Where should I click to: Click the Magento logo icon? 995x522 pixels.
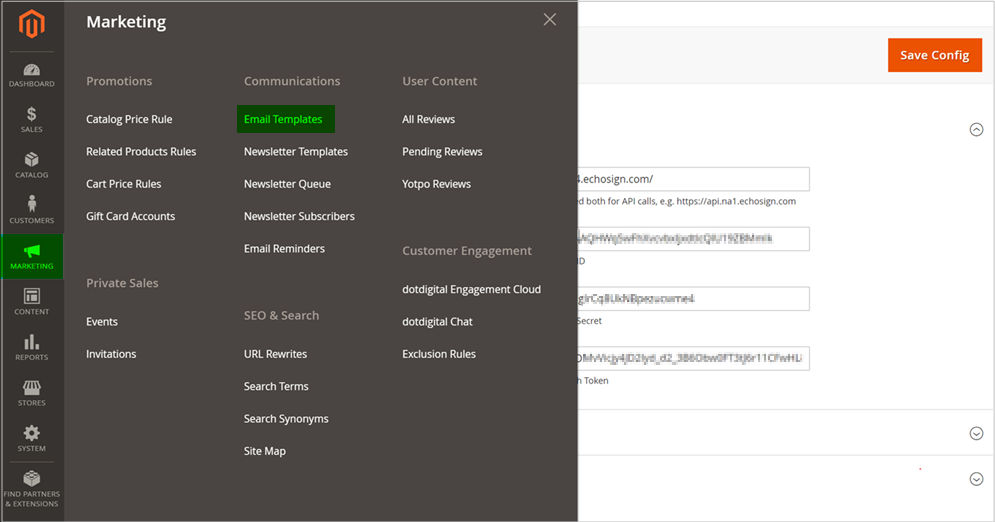click(32, 25)
